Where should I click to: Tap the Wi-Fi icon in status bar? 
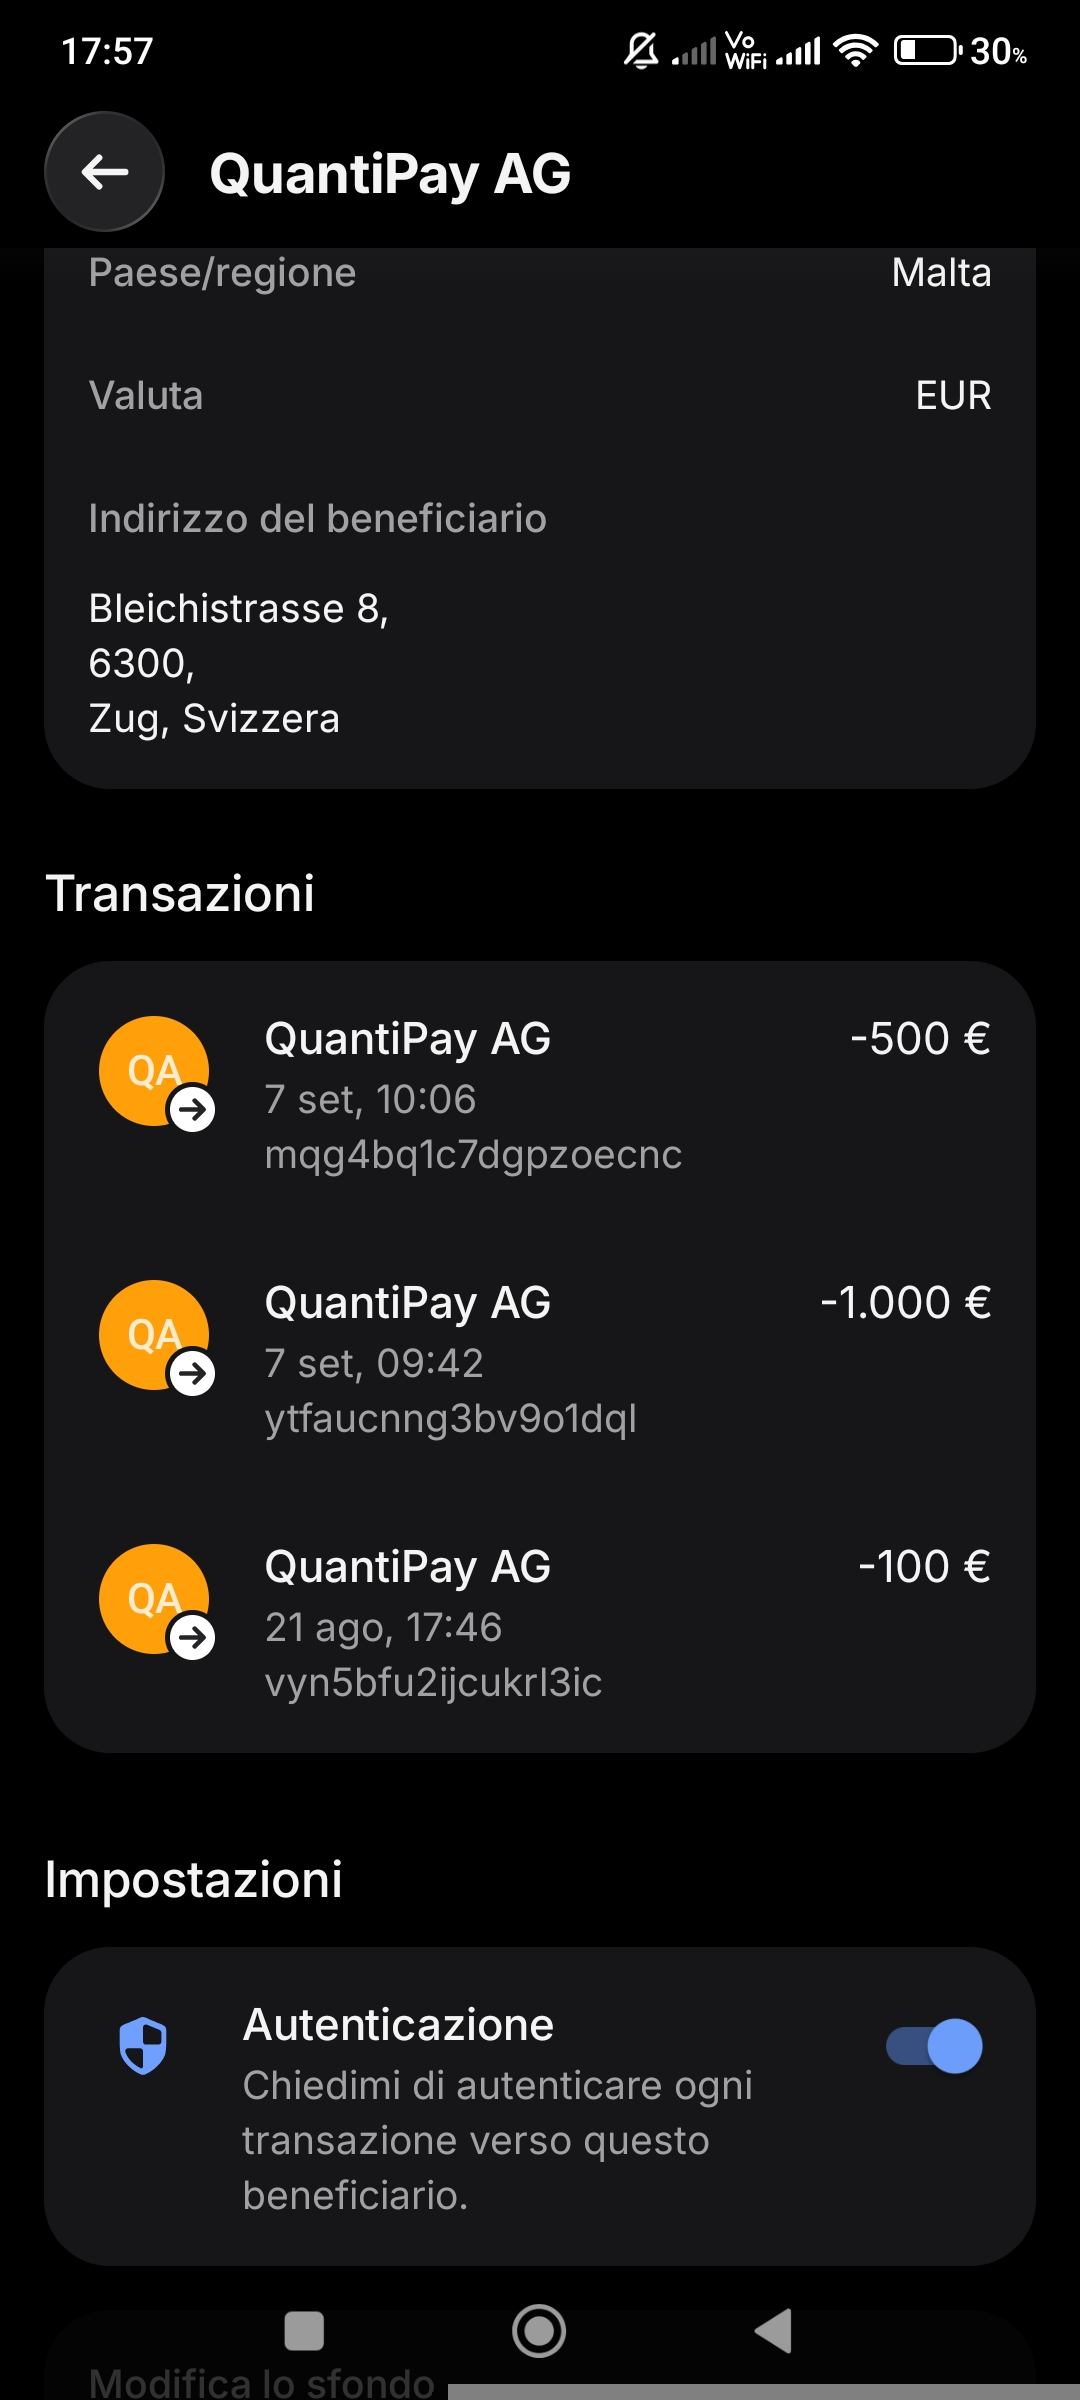point(856,50)
